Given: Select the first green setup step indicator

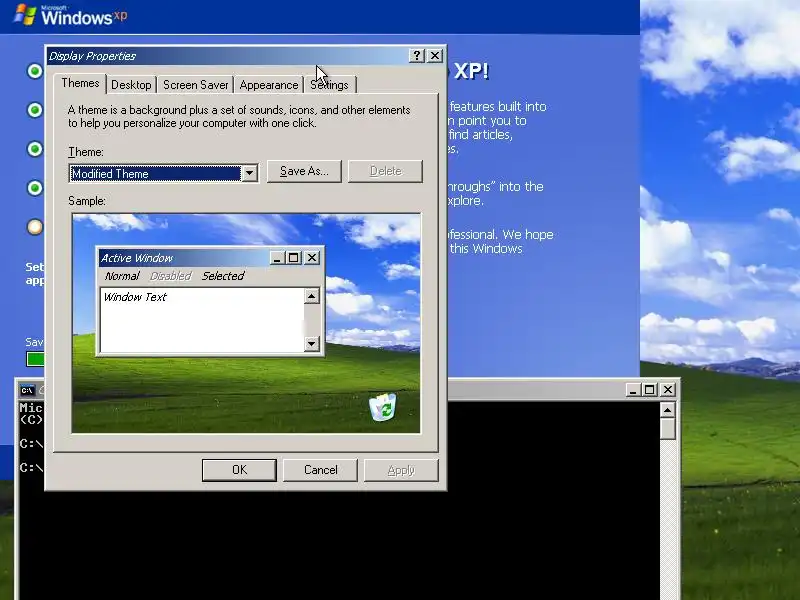Looking at the screenshot, I should pyautogui.click(x=35, y=71).
